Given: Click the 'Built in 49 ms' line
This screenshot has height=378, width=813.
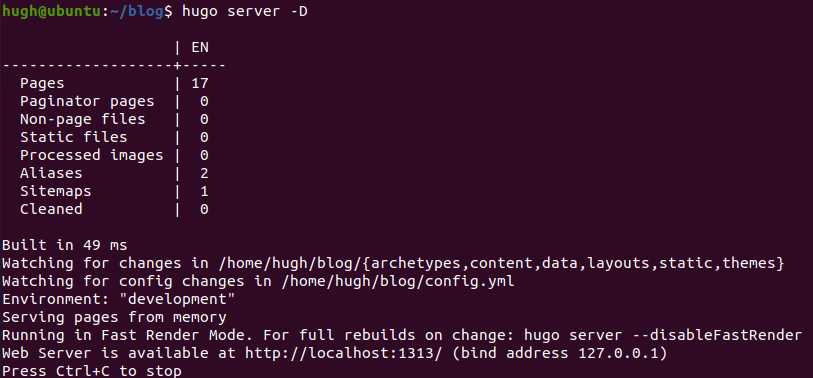Looking at the screenshot, I should click(x=65, y=245).
